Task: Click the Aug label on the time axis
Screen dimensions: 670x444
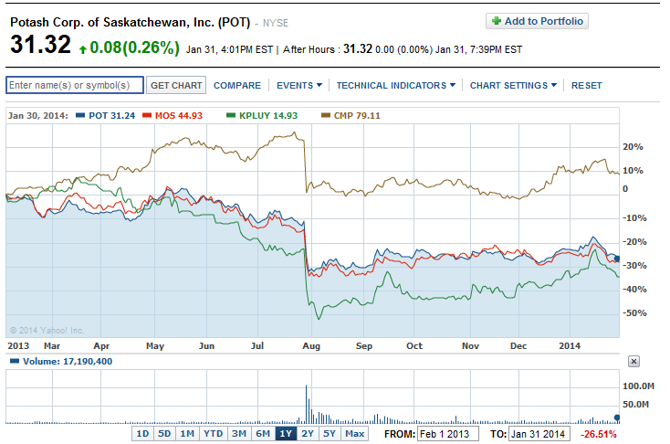Action: 311,346
